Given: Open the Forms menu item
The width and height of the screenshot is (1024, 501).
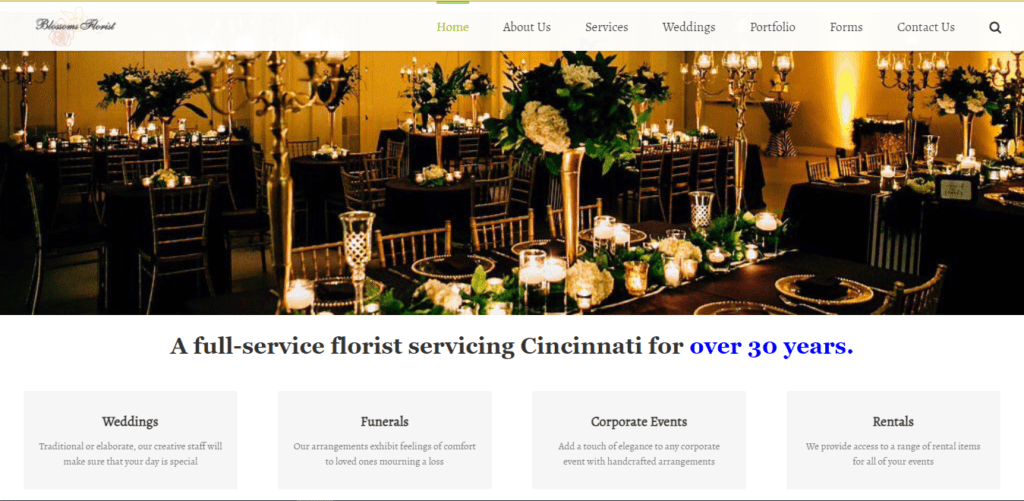Looking at the screenshot, I should (x=846, y=27).
